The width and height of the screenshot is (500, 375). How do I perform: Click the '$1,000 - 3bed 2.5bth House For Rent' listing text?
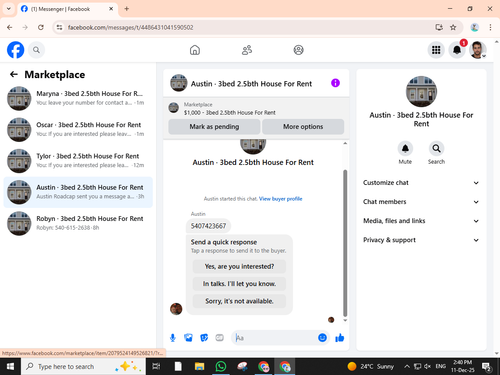pyautogui.click(x=230, y=113)
